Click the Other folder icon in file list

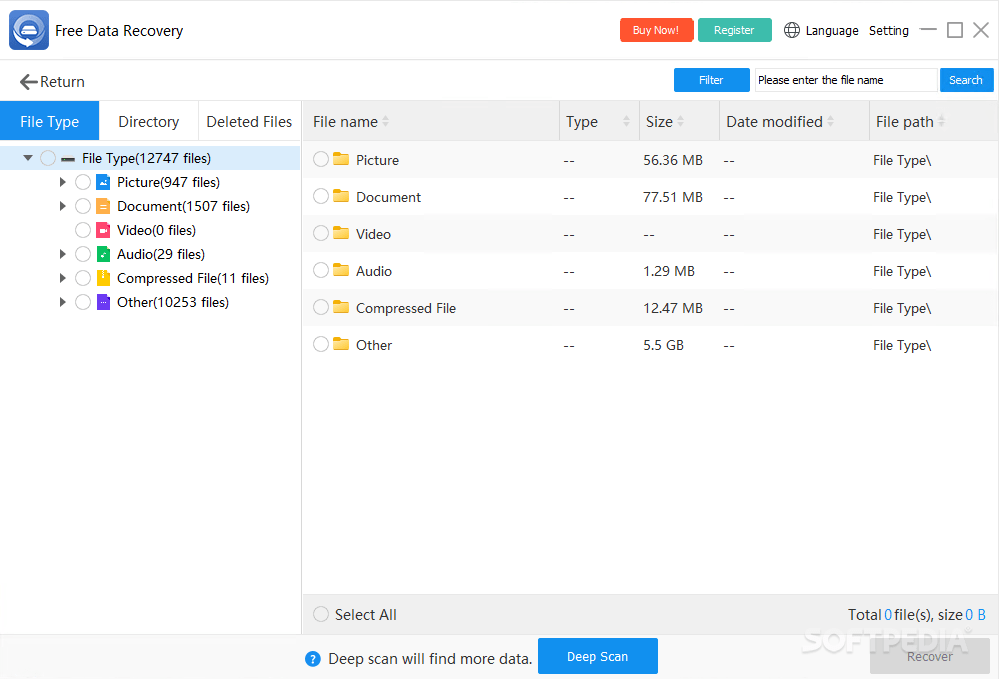341,343
